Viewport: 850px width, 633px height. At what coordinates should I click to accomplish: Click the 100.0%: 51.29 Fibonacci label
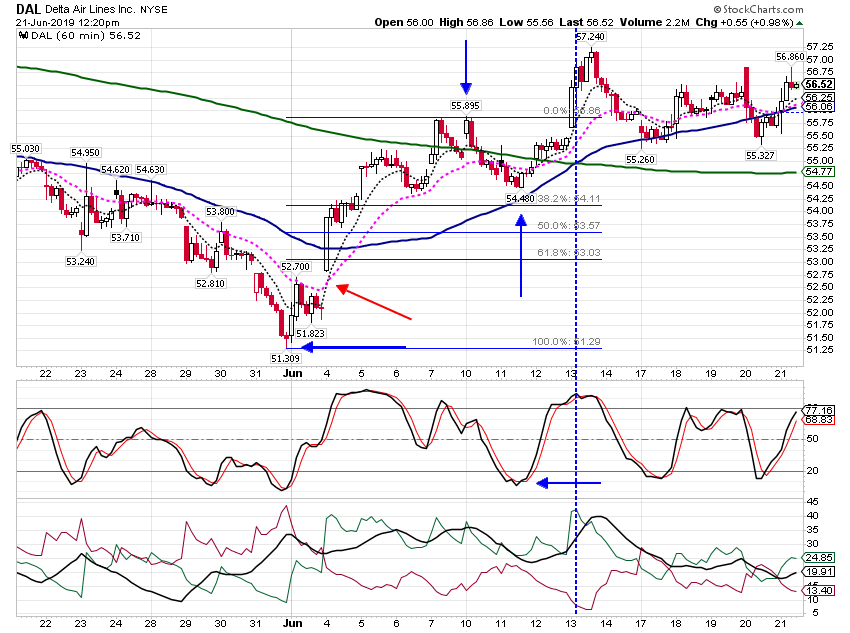click(566, 341)
